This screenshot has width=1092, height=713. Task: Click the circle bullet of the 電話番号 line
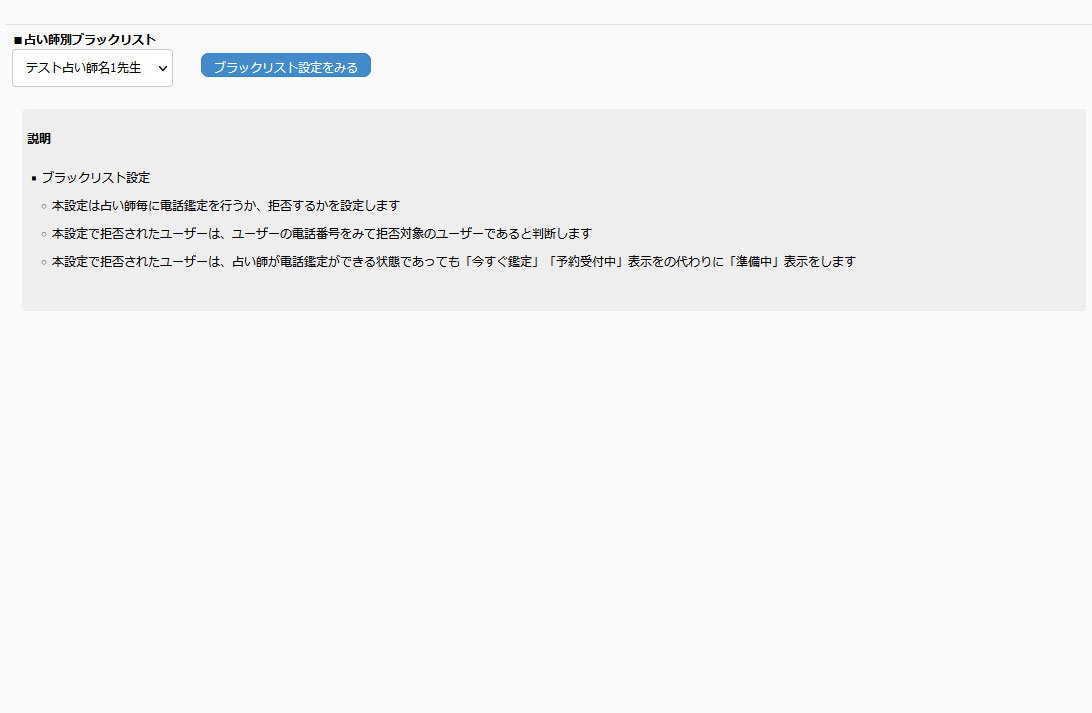pyautogui.click(x=44, y=234)
